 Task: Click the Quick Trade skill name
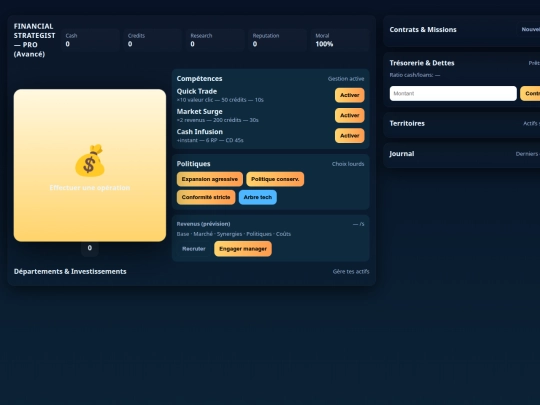pos(197,91)
